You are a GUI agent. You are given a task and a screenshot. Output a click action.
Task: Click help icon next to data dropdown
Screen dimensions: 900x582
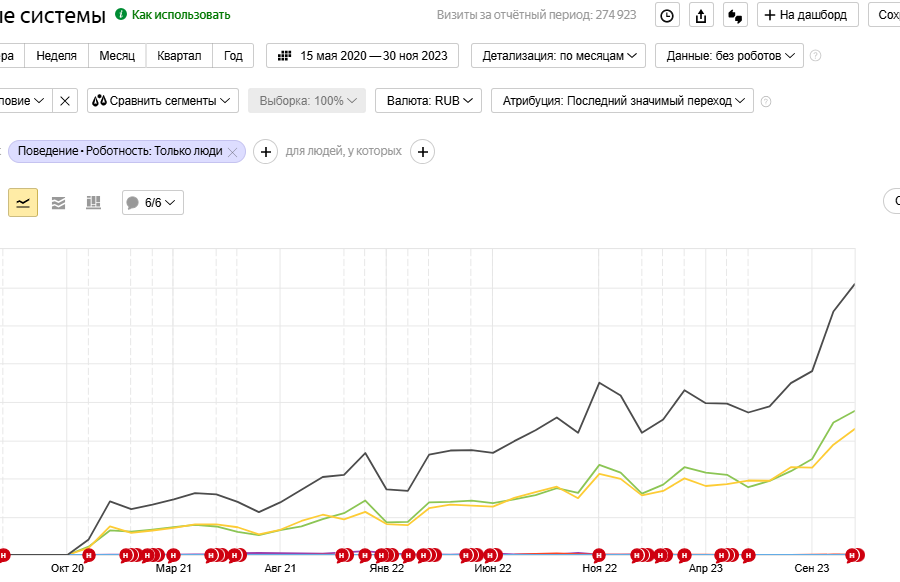pos(815,56)
